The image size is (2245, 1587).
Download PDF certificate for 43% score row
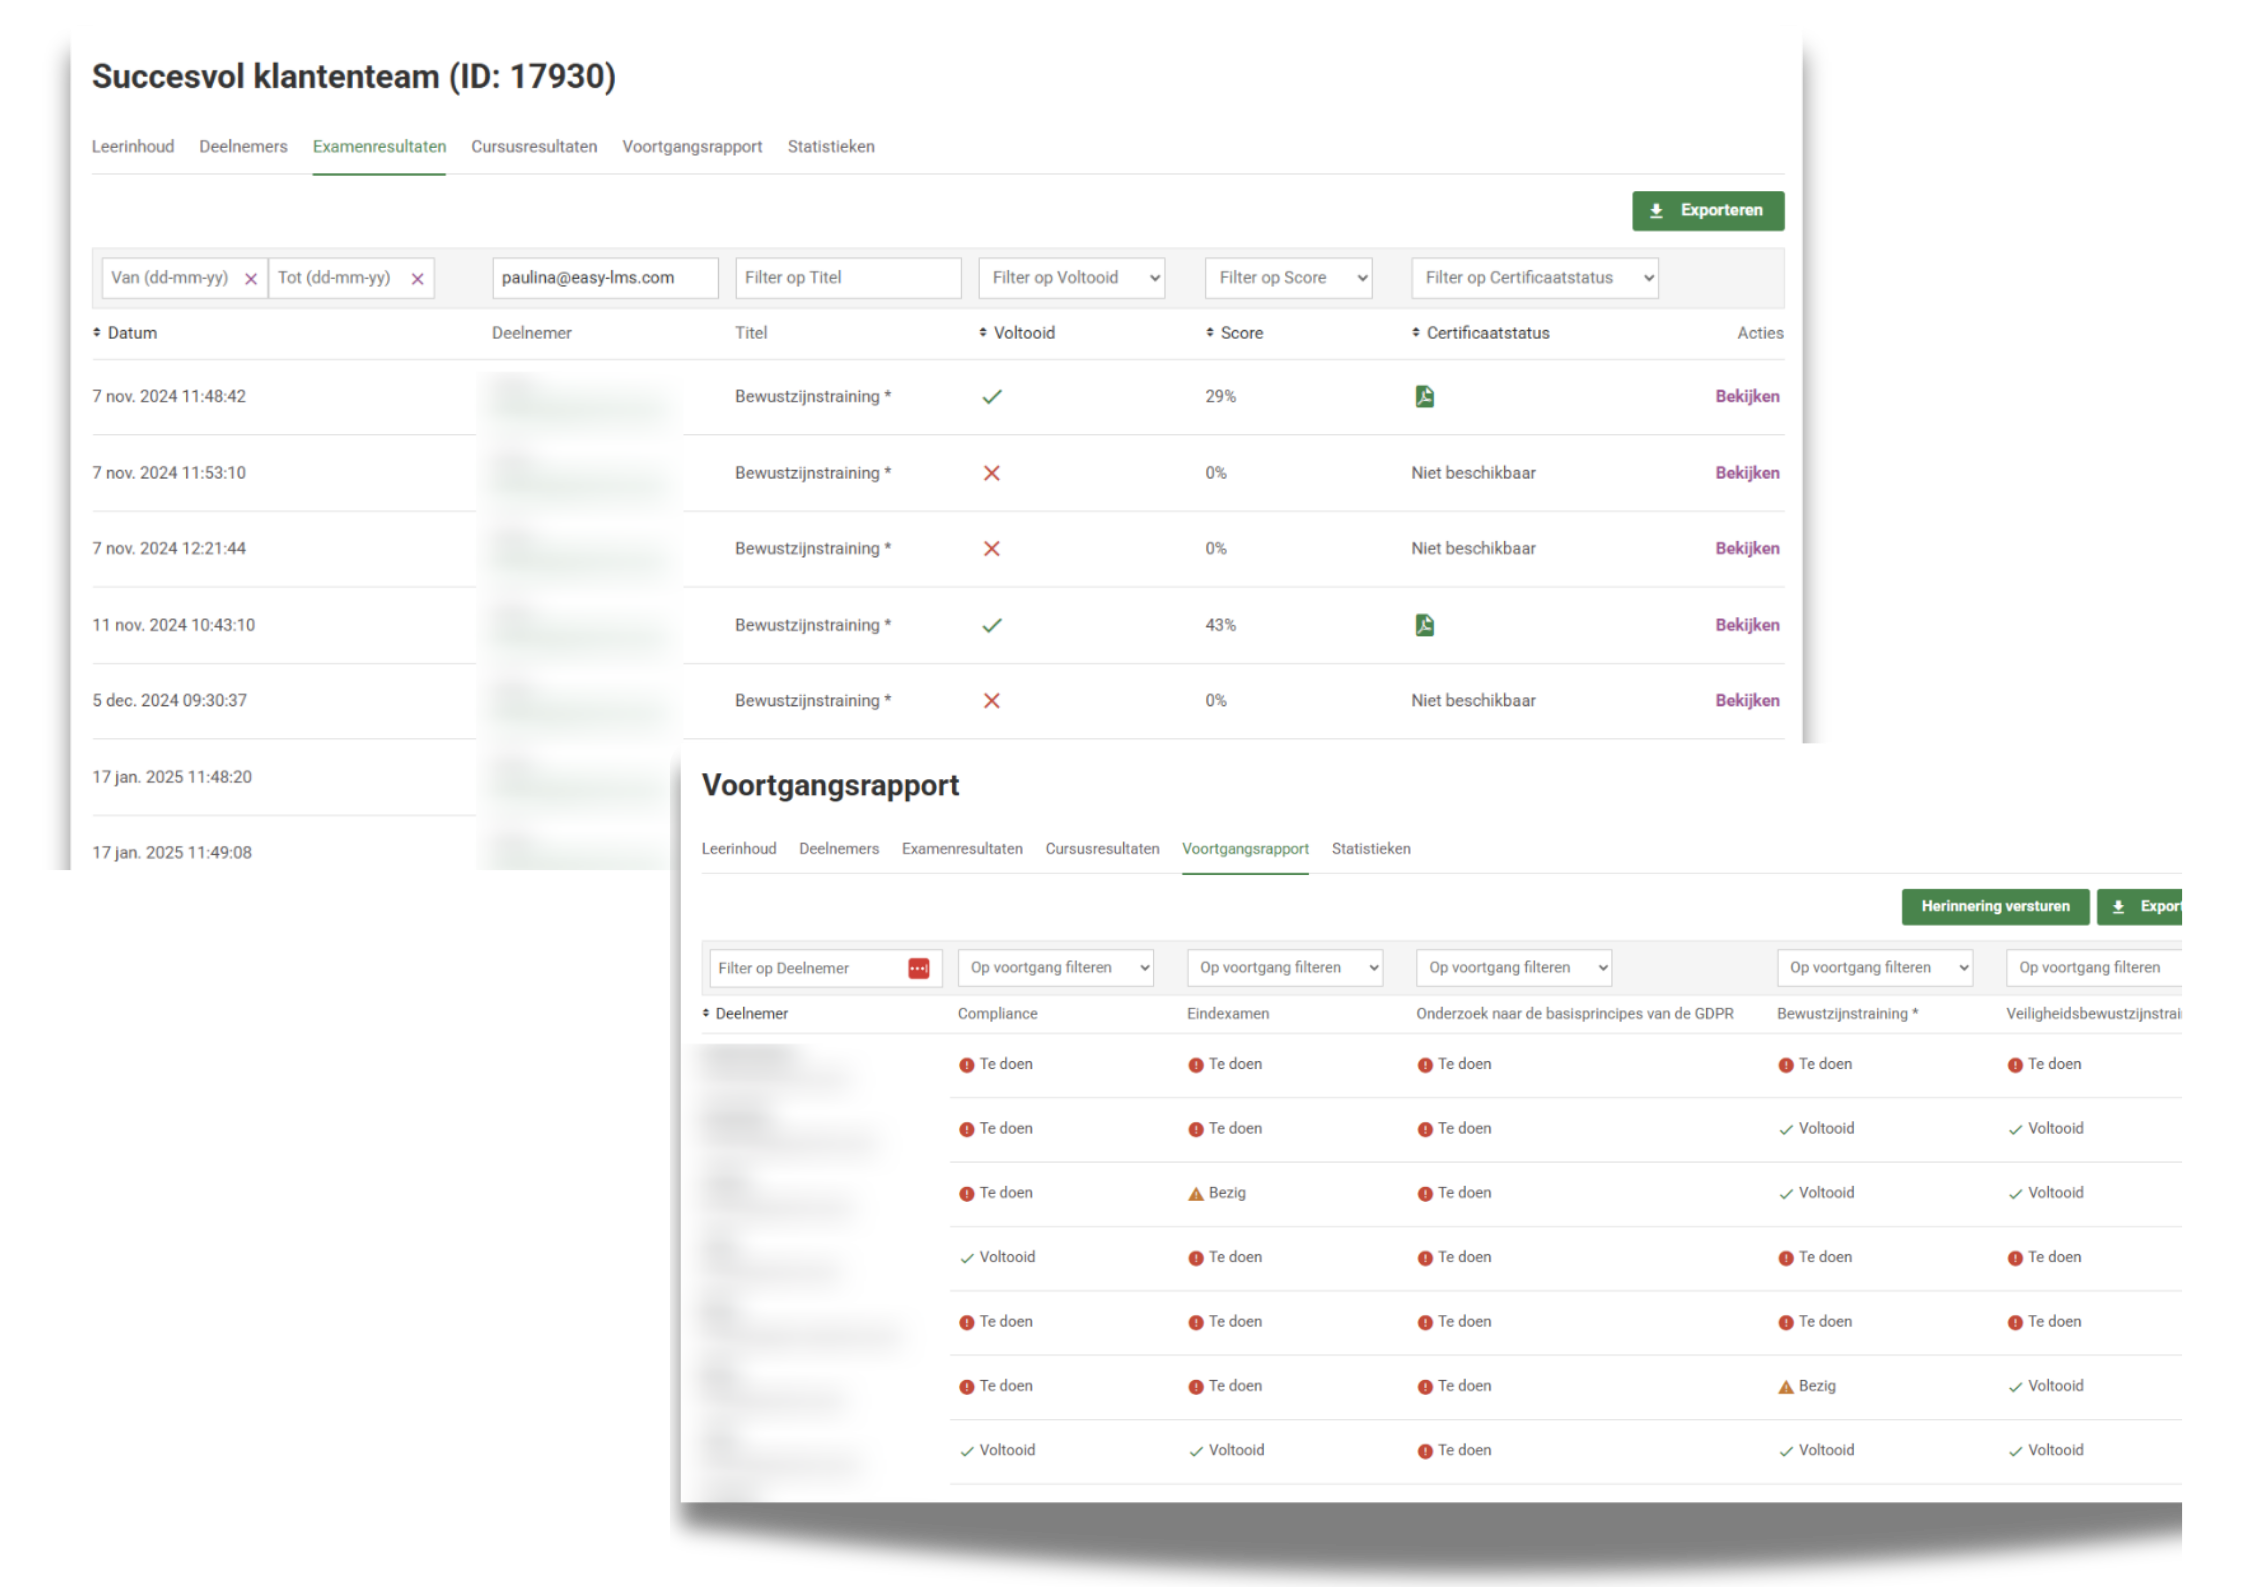[x=1424, y=625]
